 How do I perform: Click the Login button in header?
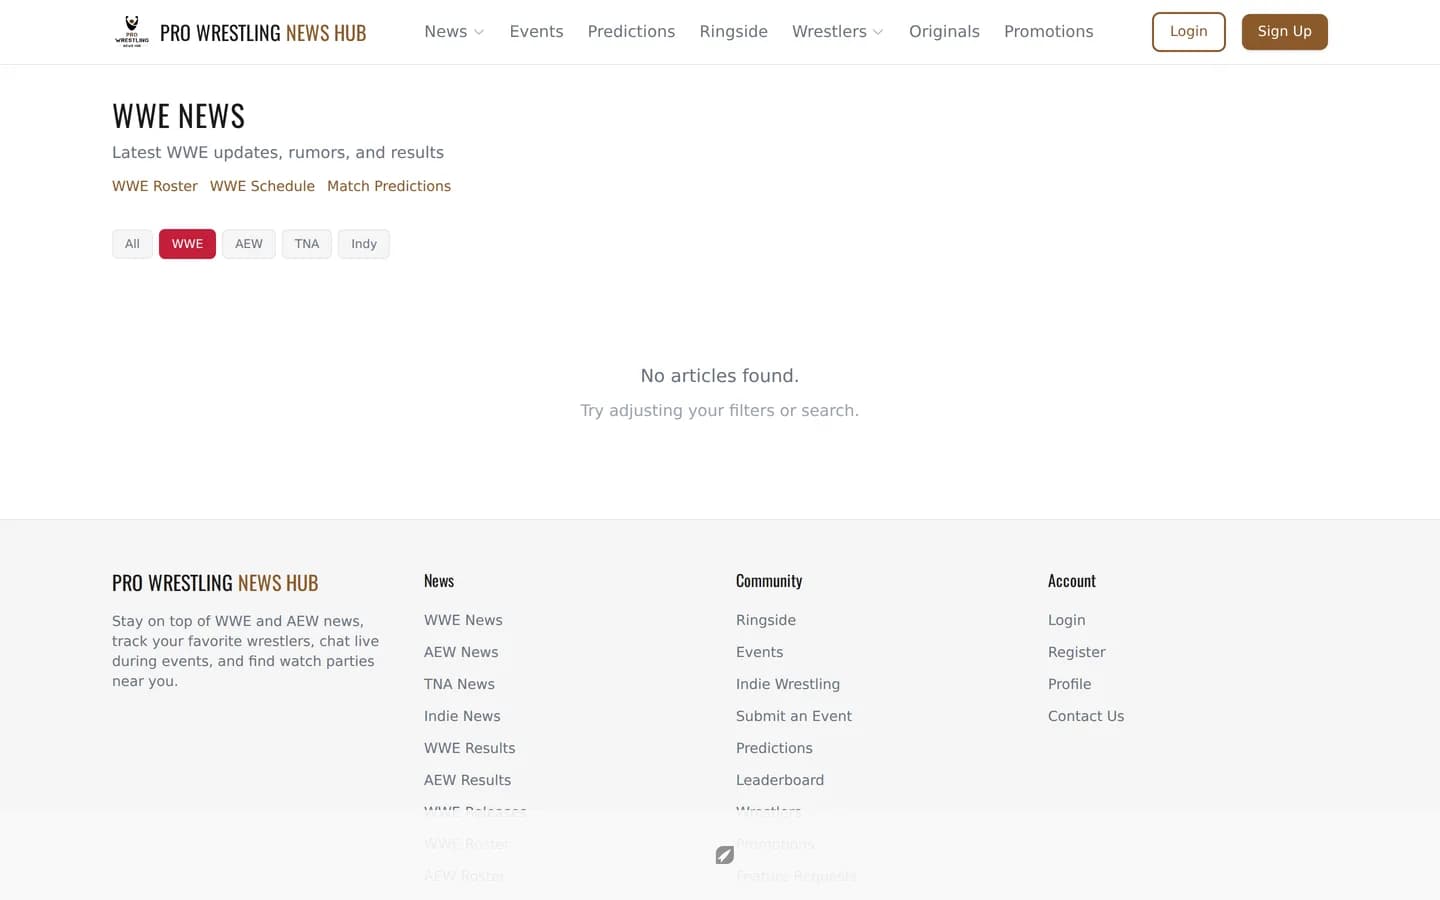(x=1188, y=32)
